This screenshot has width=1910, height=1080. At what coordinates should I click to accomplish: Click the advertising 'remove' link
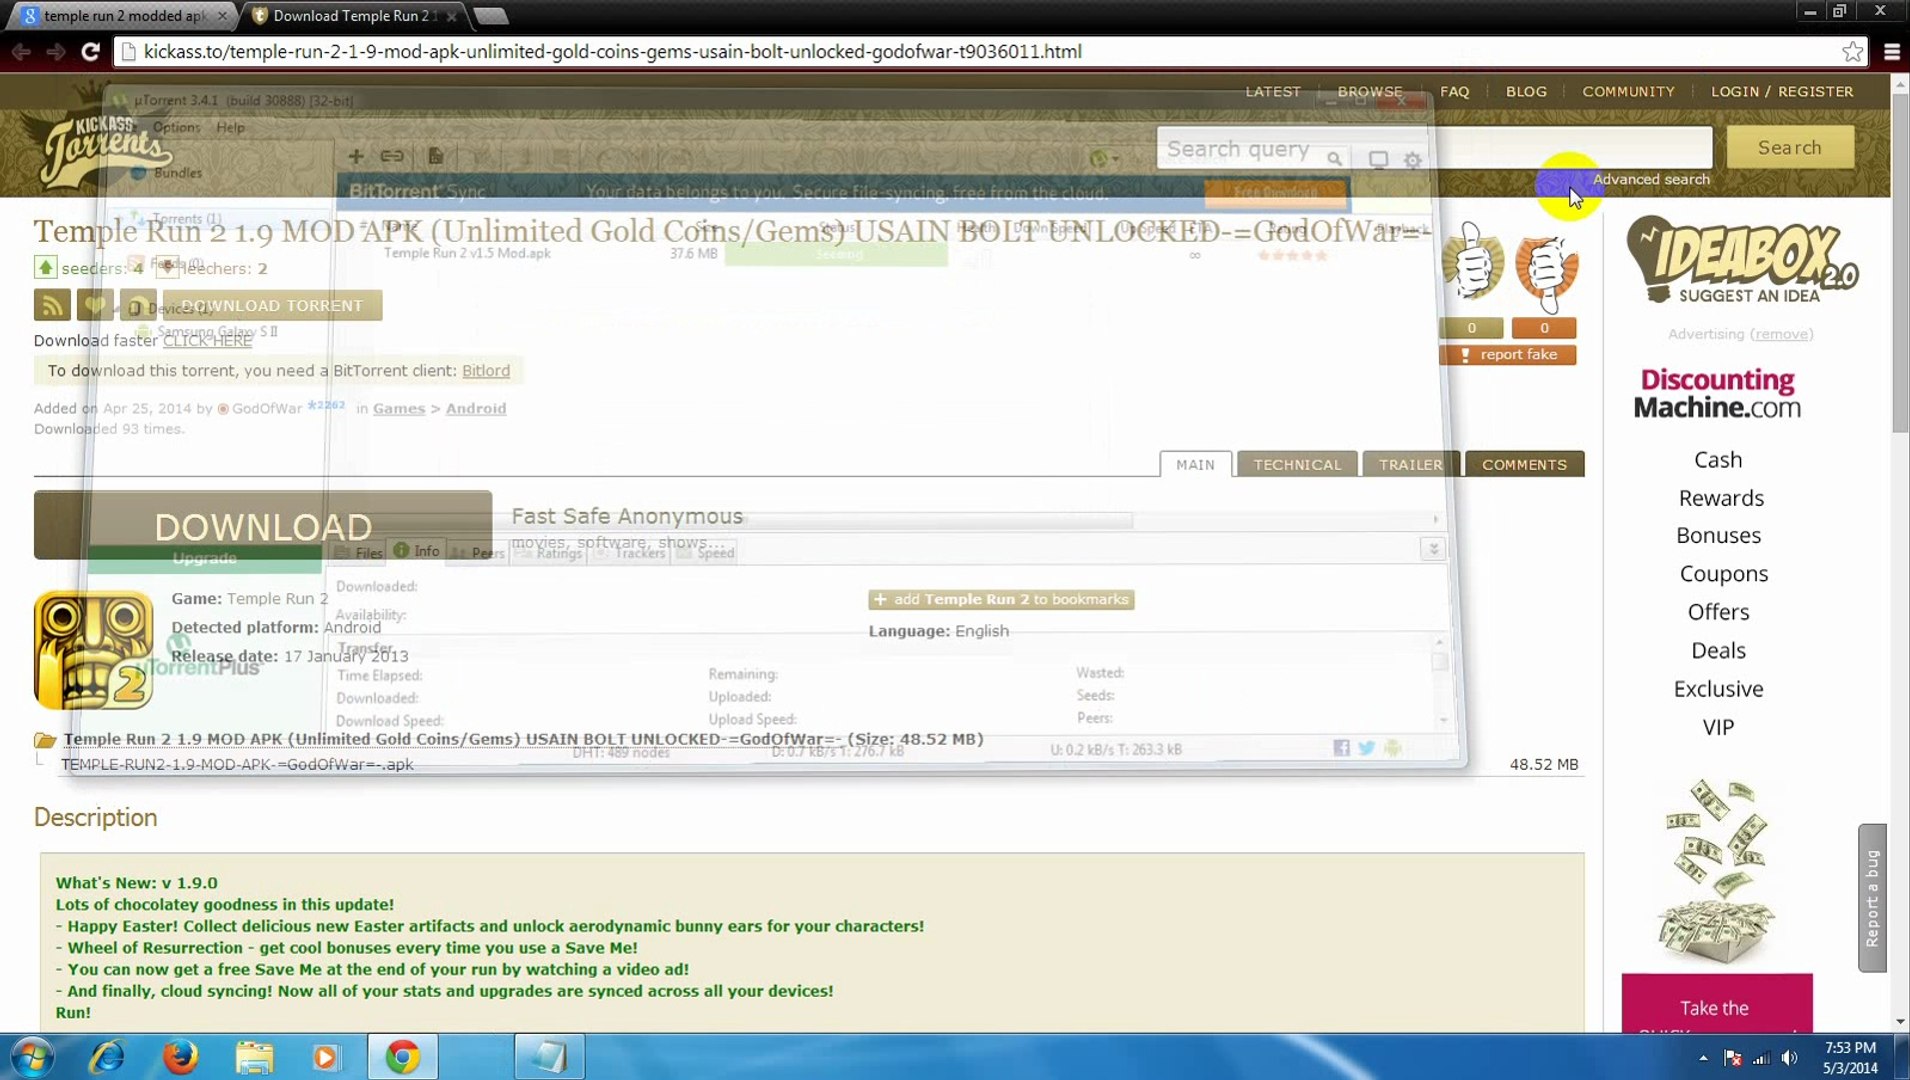(1780, 334)
